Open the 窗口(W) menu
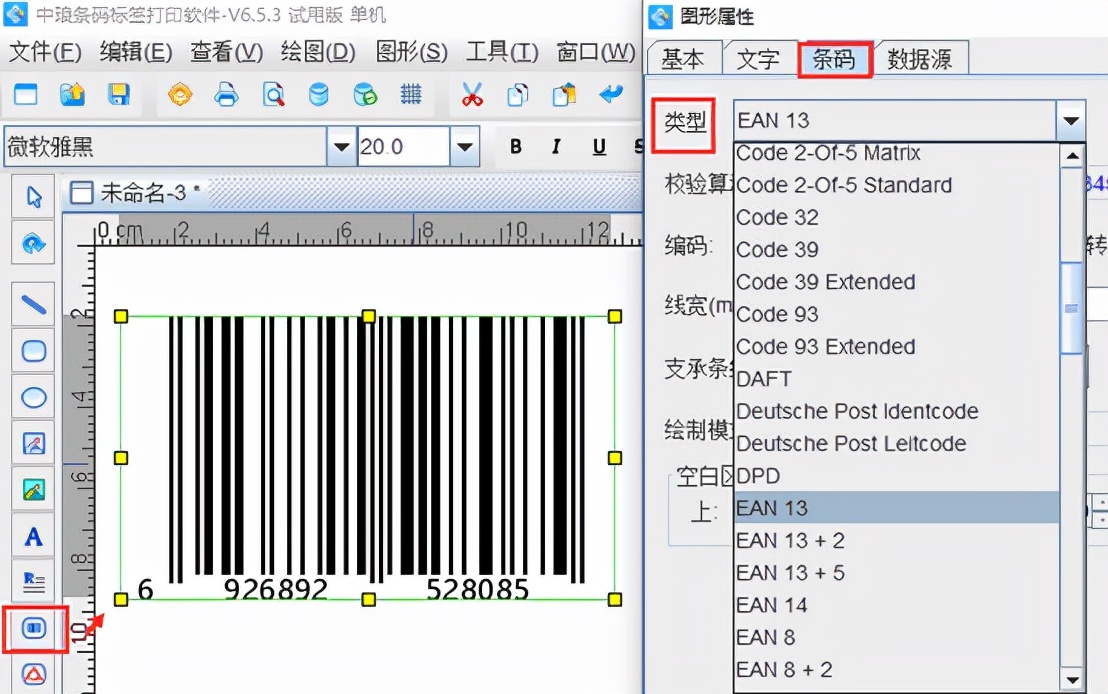Screen dimensions: 1108x694 pos(596,52)
